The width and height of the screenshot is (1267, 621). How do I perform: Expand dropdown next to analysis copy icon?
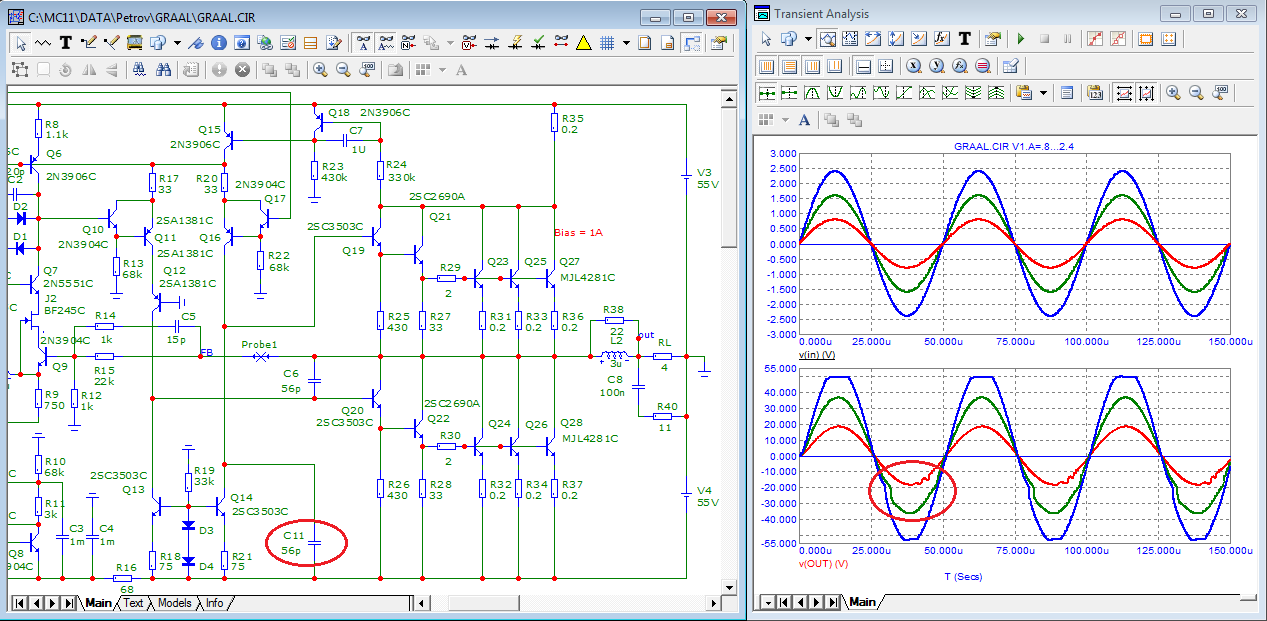point(808,39)
